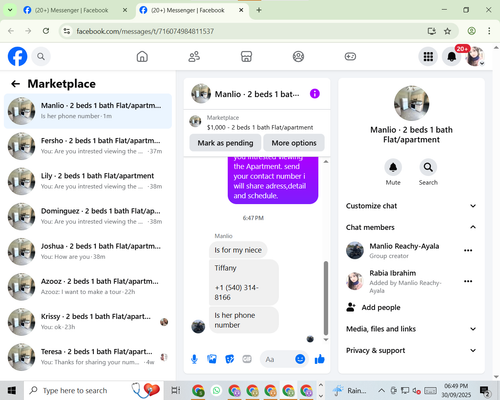Go to the Home feed icon
The width and height of the screenshot is (500, 400).
[x=142, y=56]
